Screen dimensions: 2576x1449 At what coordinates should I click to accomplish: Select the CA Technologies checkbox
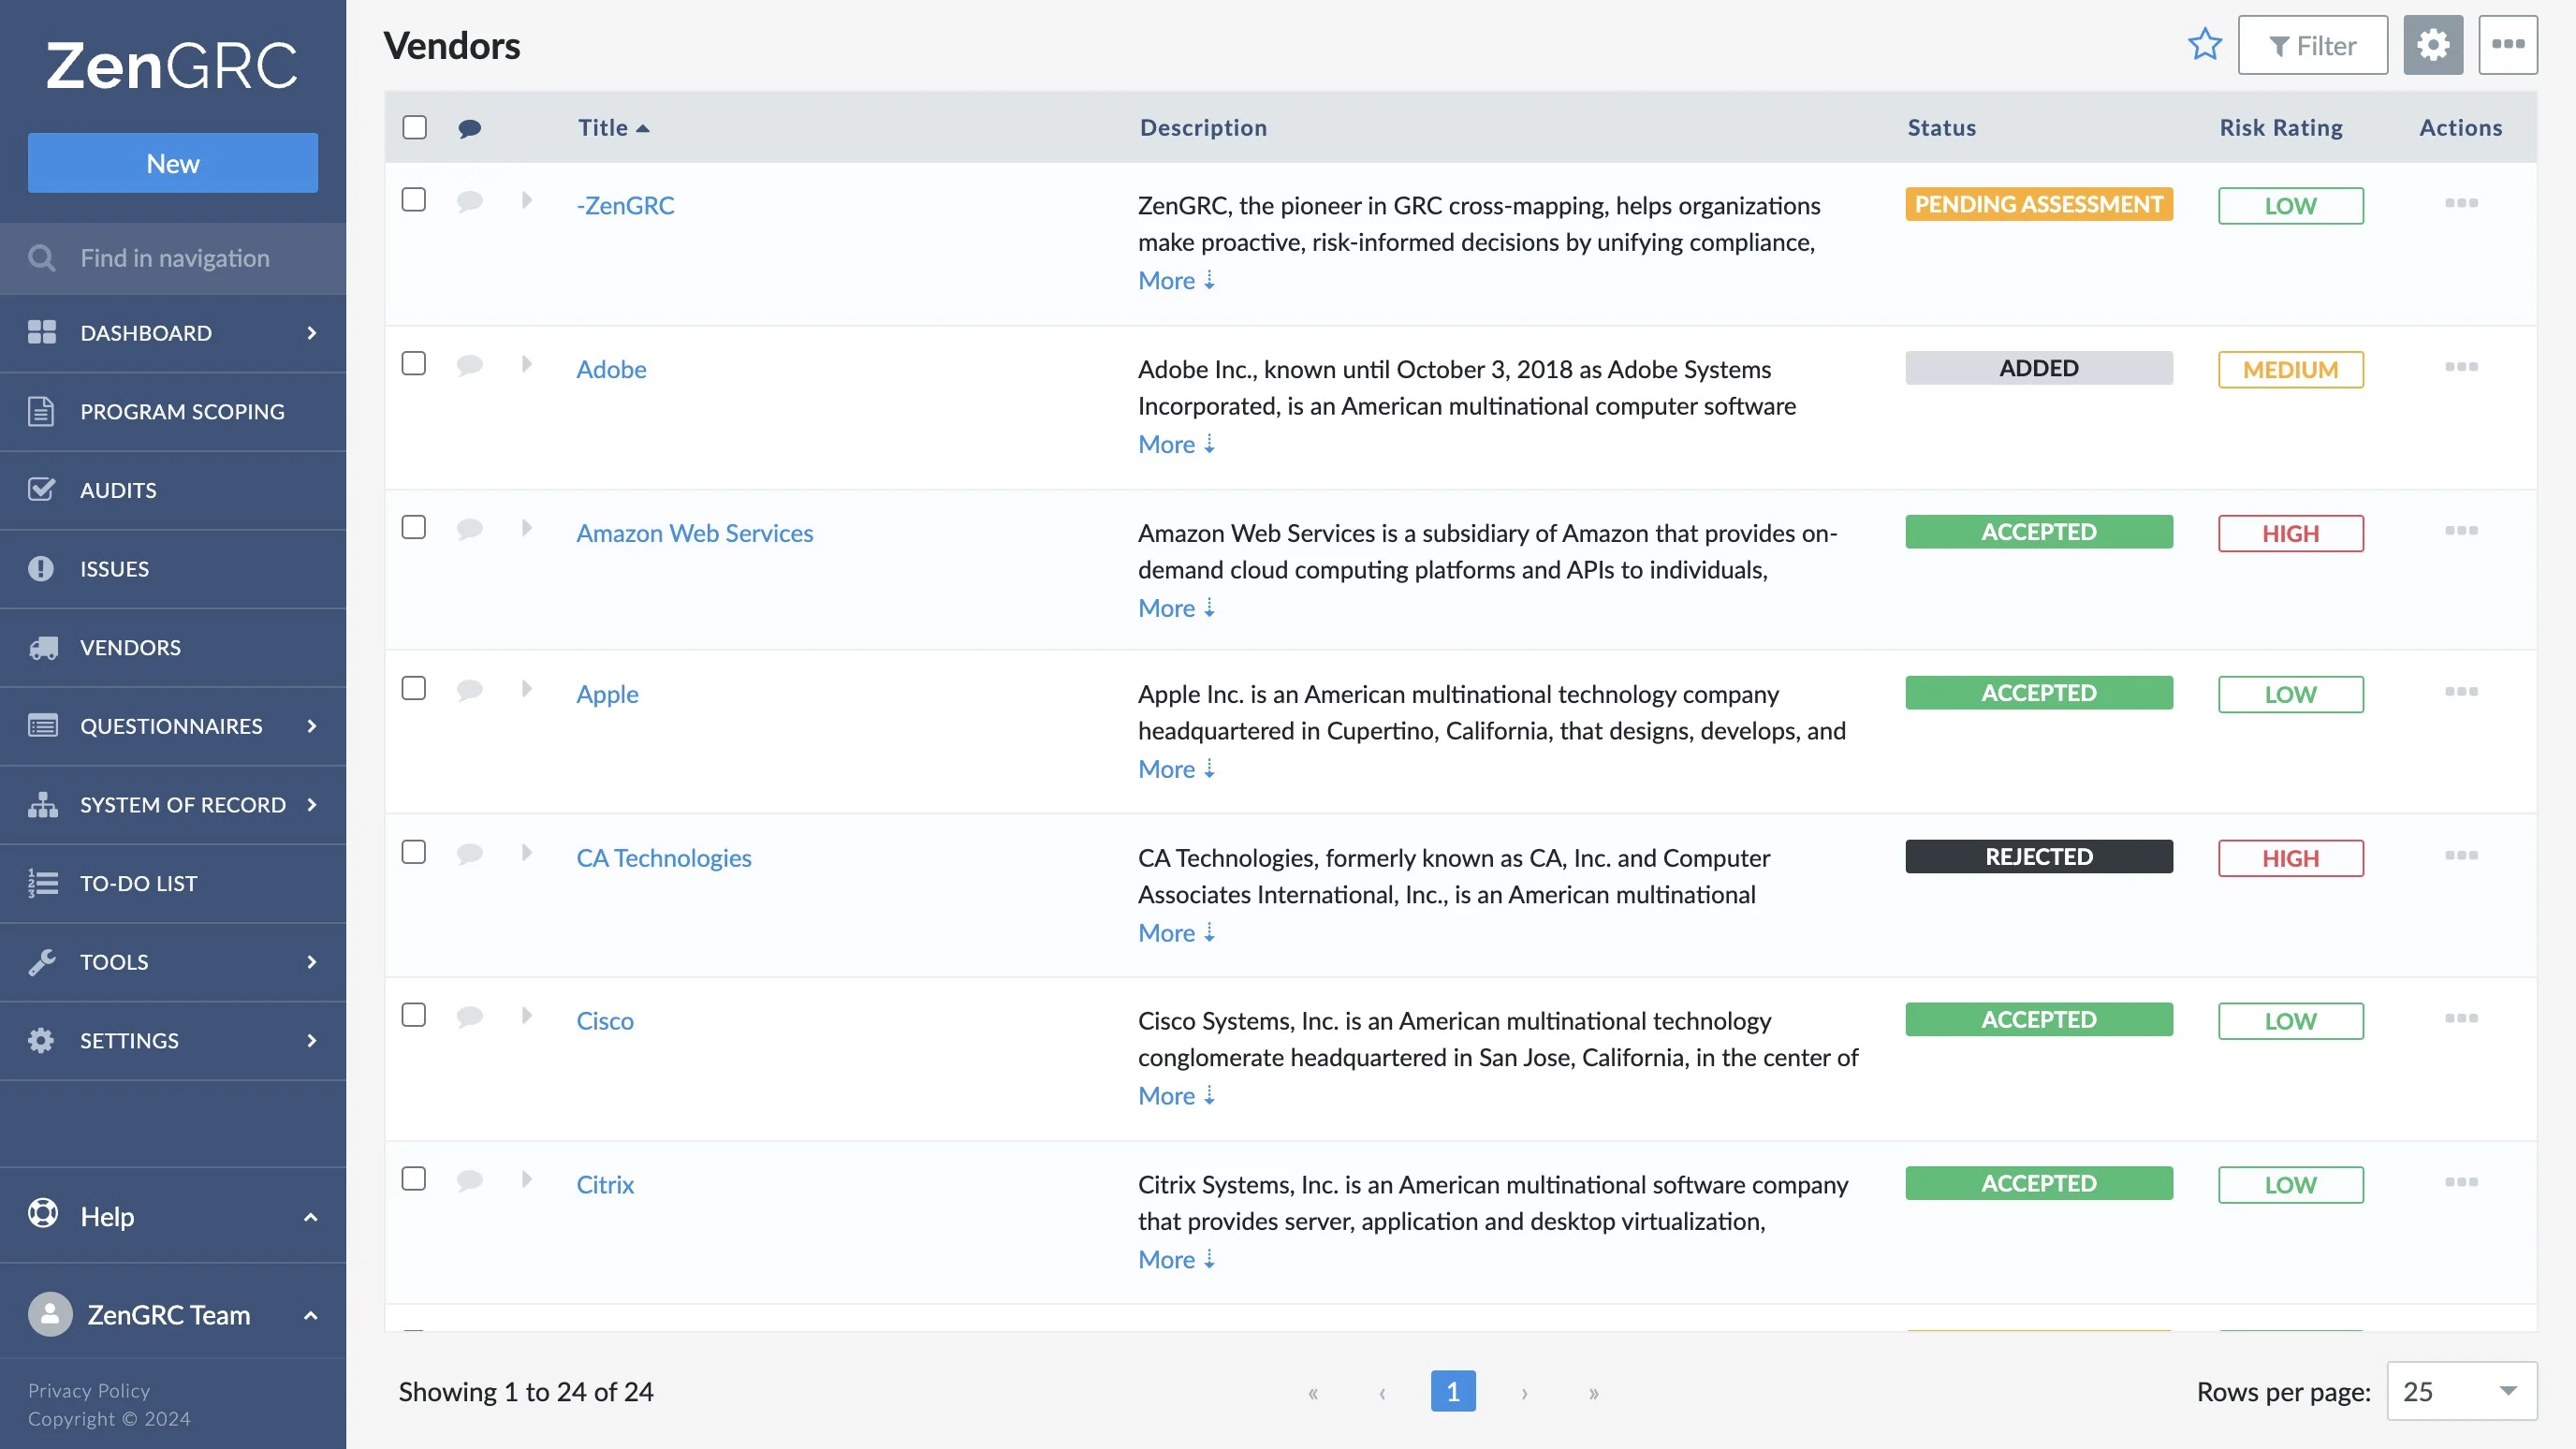point(414,853)
